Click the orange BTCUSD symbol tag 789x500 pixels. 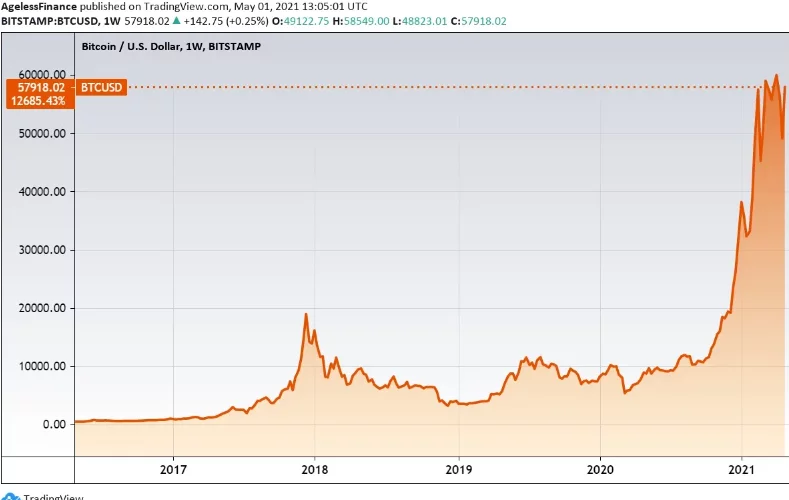[101, 87]
